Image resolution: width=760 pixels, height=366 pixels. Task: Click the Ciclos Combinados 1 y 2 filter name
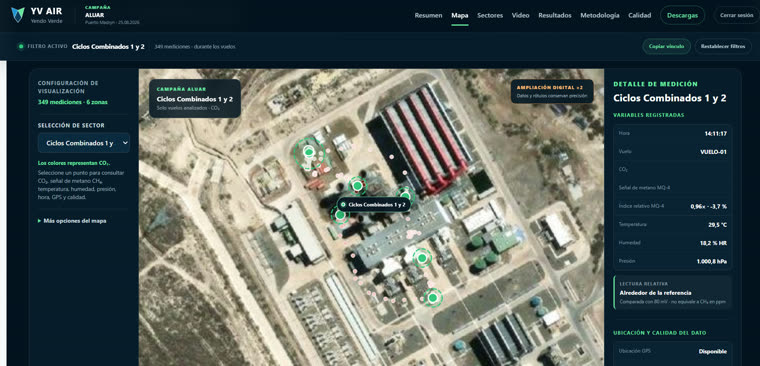pos(109,47)
